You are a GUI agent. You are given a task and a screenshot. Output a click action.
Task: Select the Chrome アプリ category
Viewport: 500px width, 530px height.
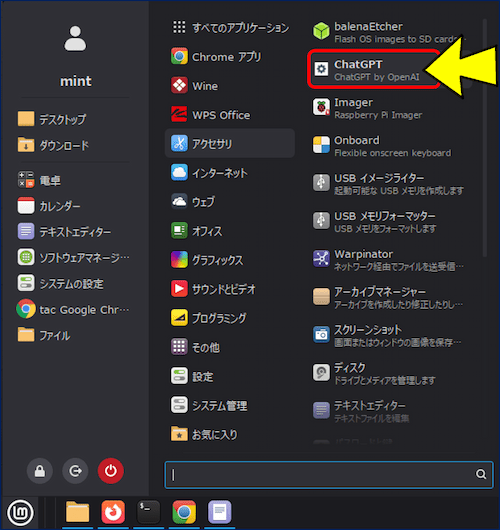click(x=230, y=57)
